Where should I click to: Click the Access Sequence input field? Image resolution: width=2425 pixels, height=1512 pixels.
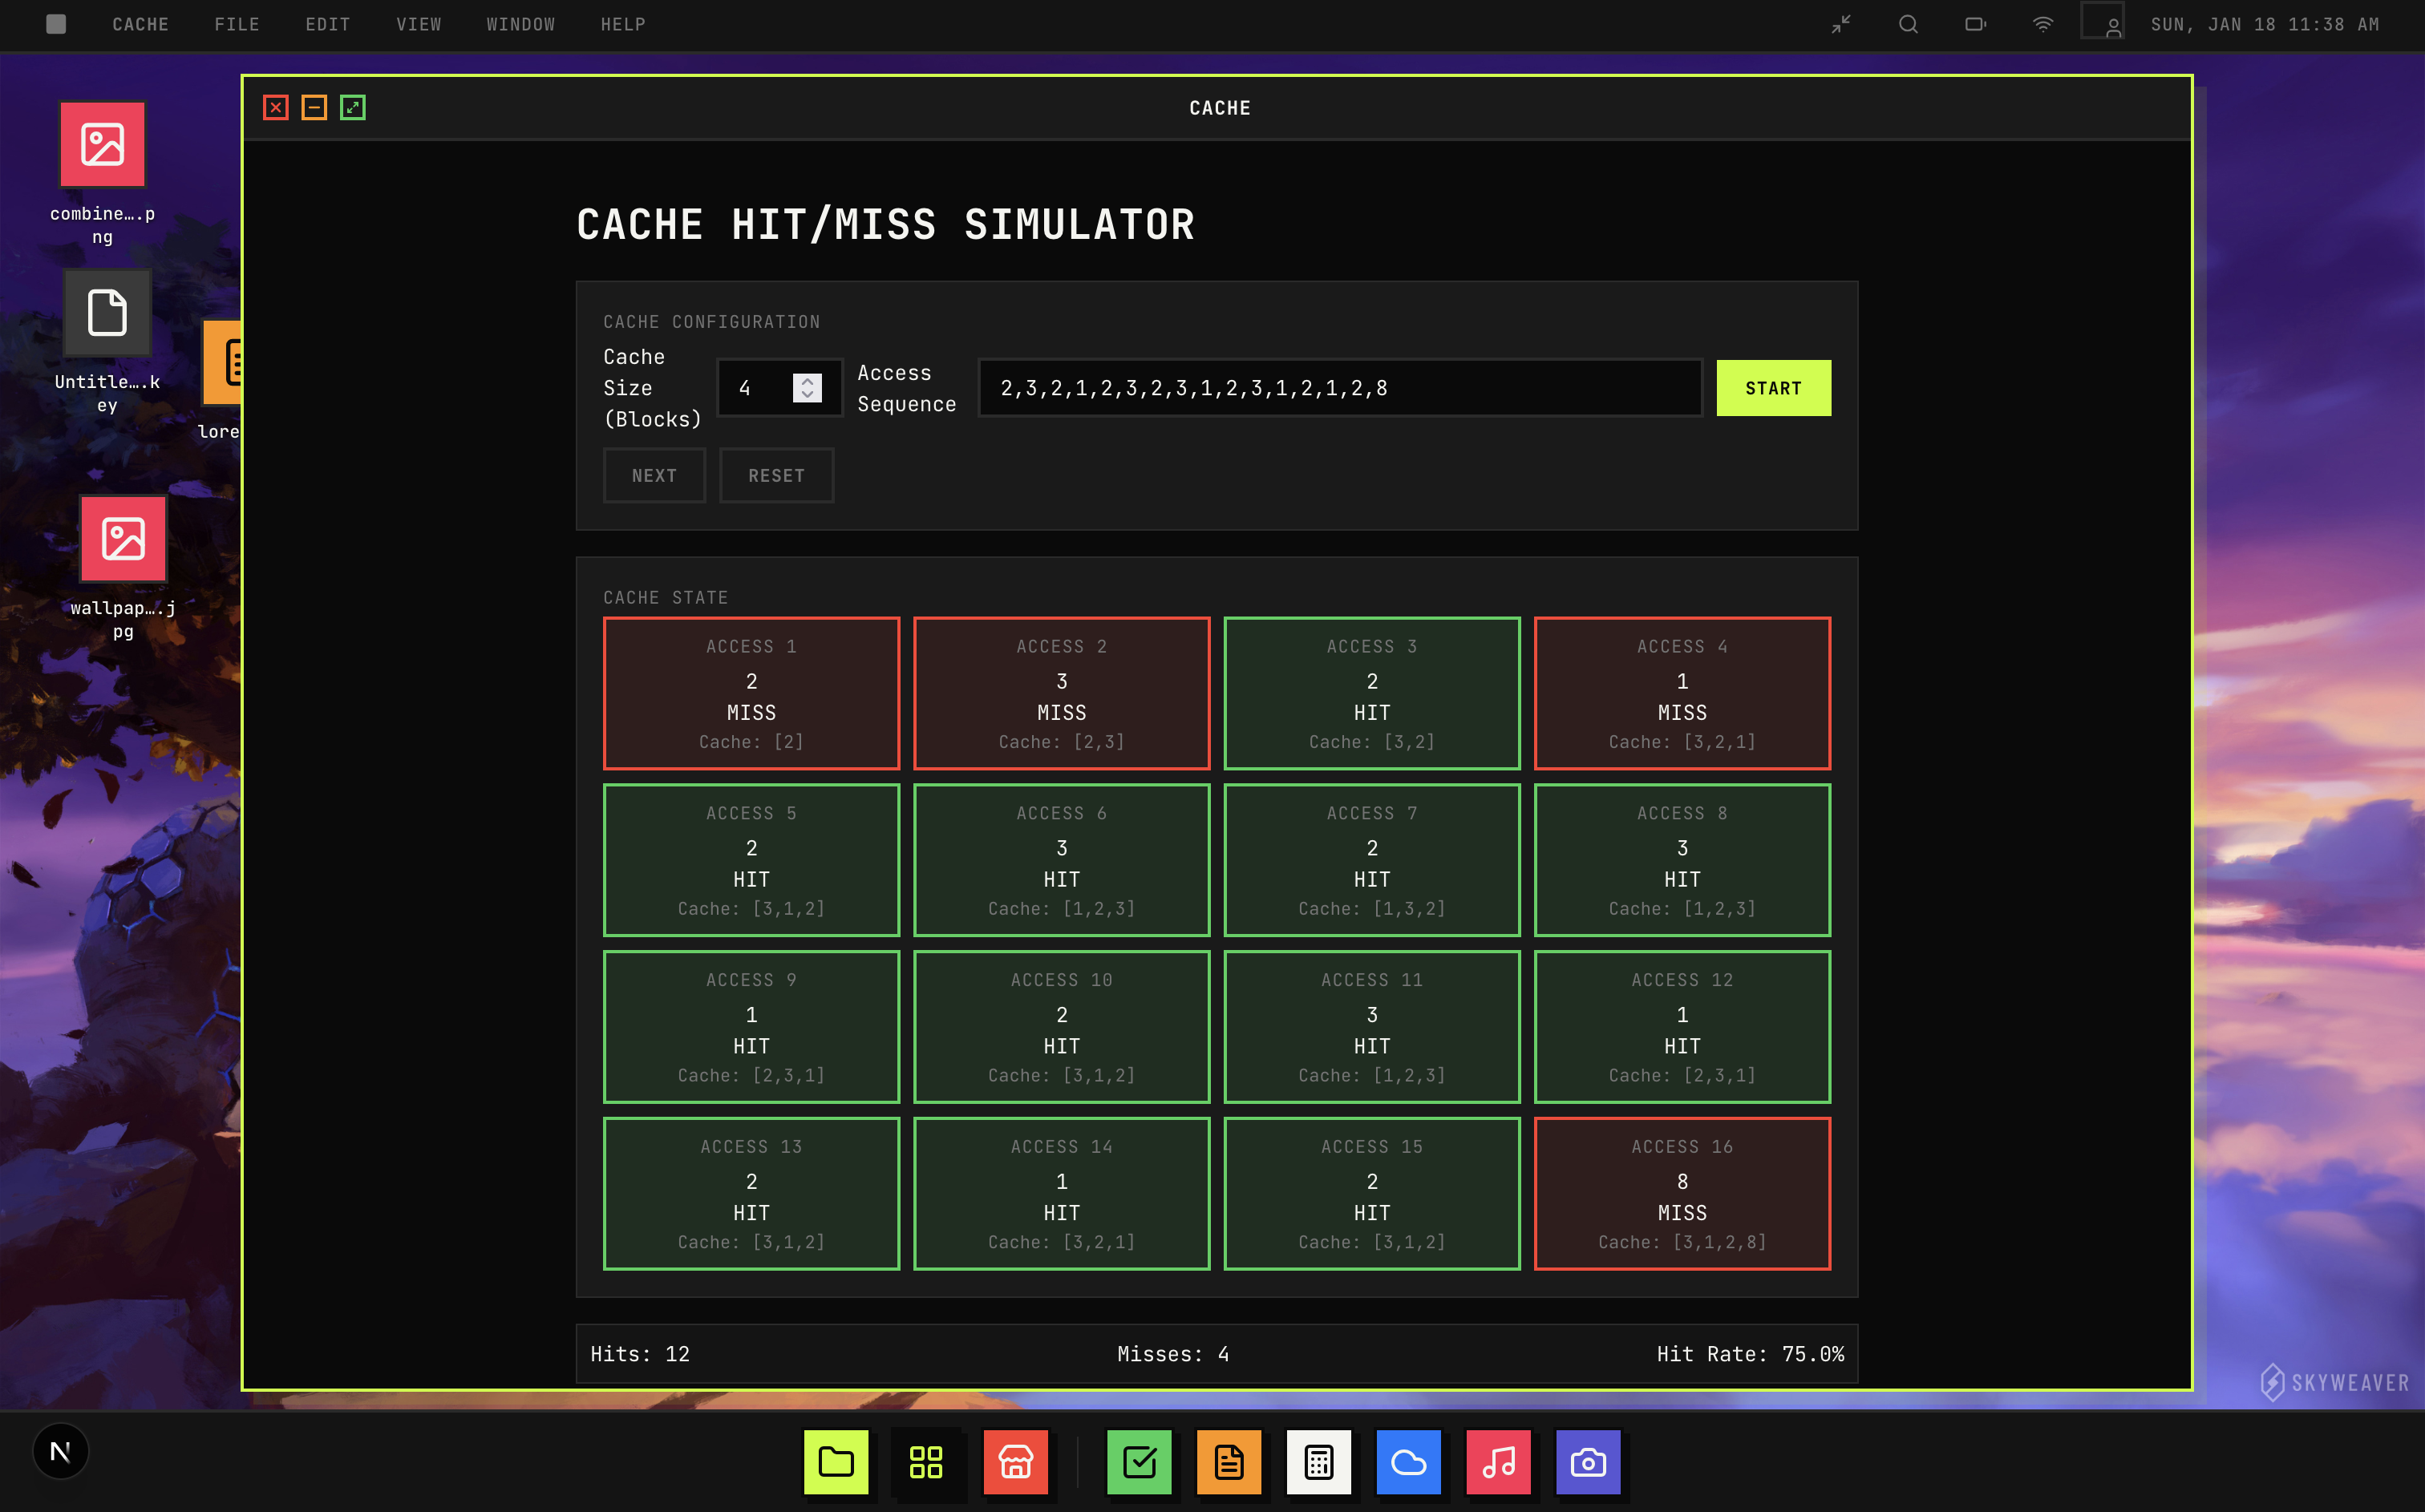[1340, 388]
